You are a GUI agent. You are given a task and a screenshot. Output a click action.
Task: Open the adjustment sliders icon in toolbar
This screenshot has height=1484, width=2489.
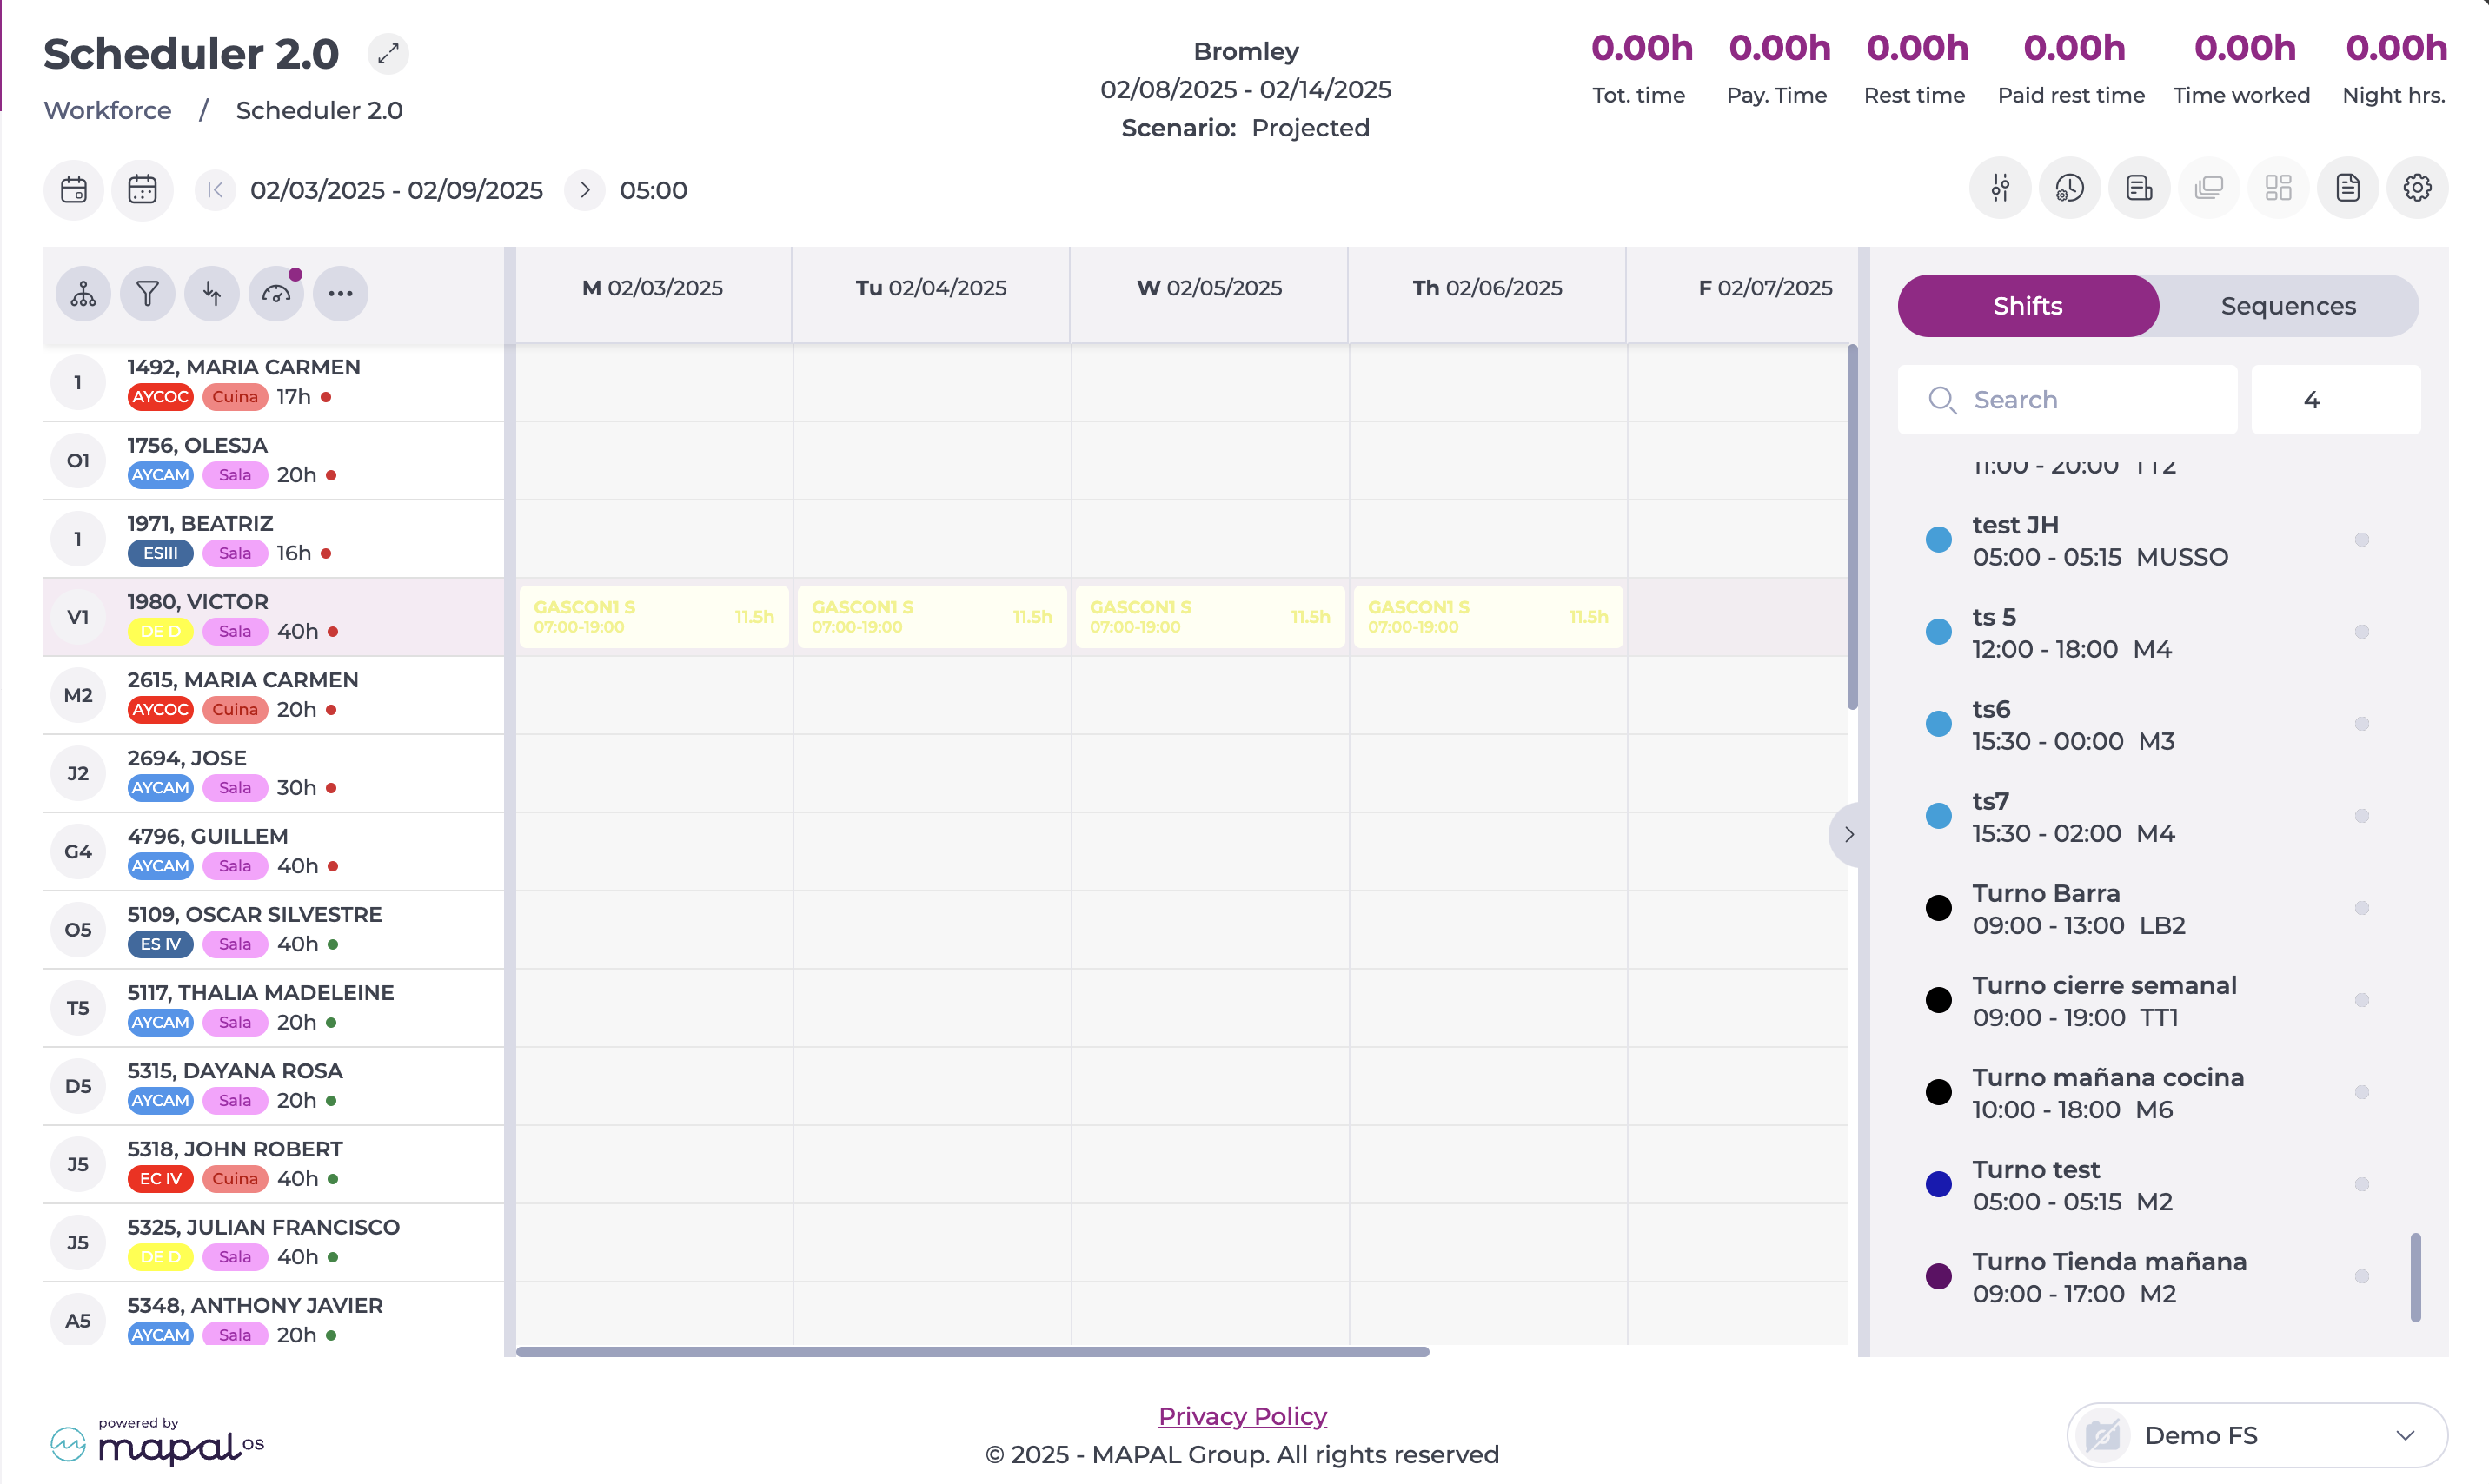[x=2000, y=188]
